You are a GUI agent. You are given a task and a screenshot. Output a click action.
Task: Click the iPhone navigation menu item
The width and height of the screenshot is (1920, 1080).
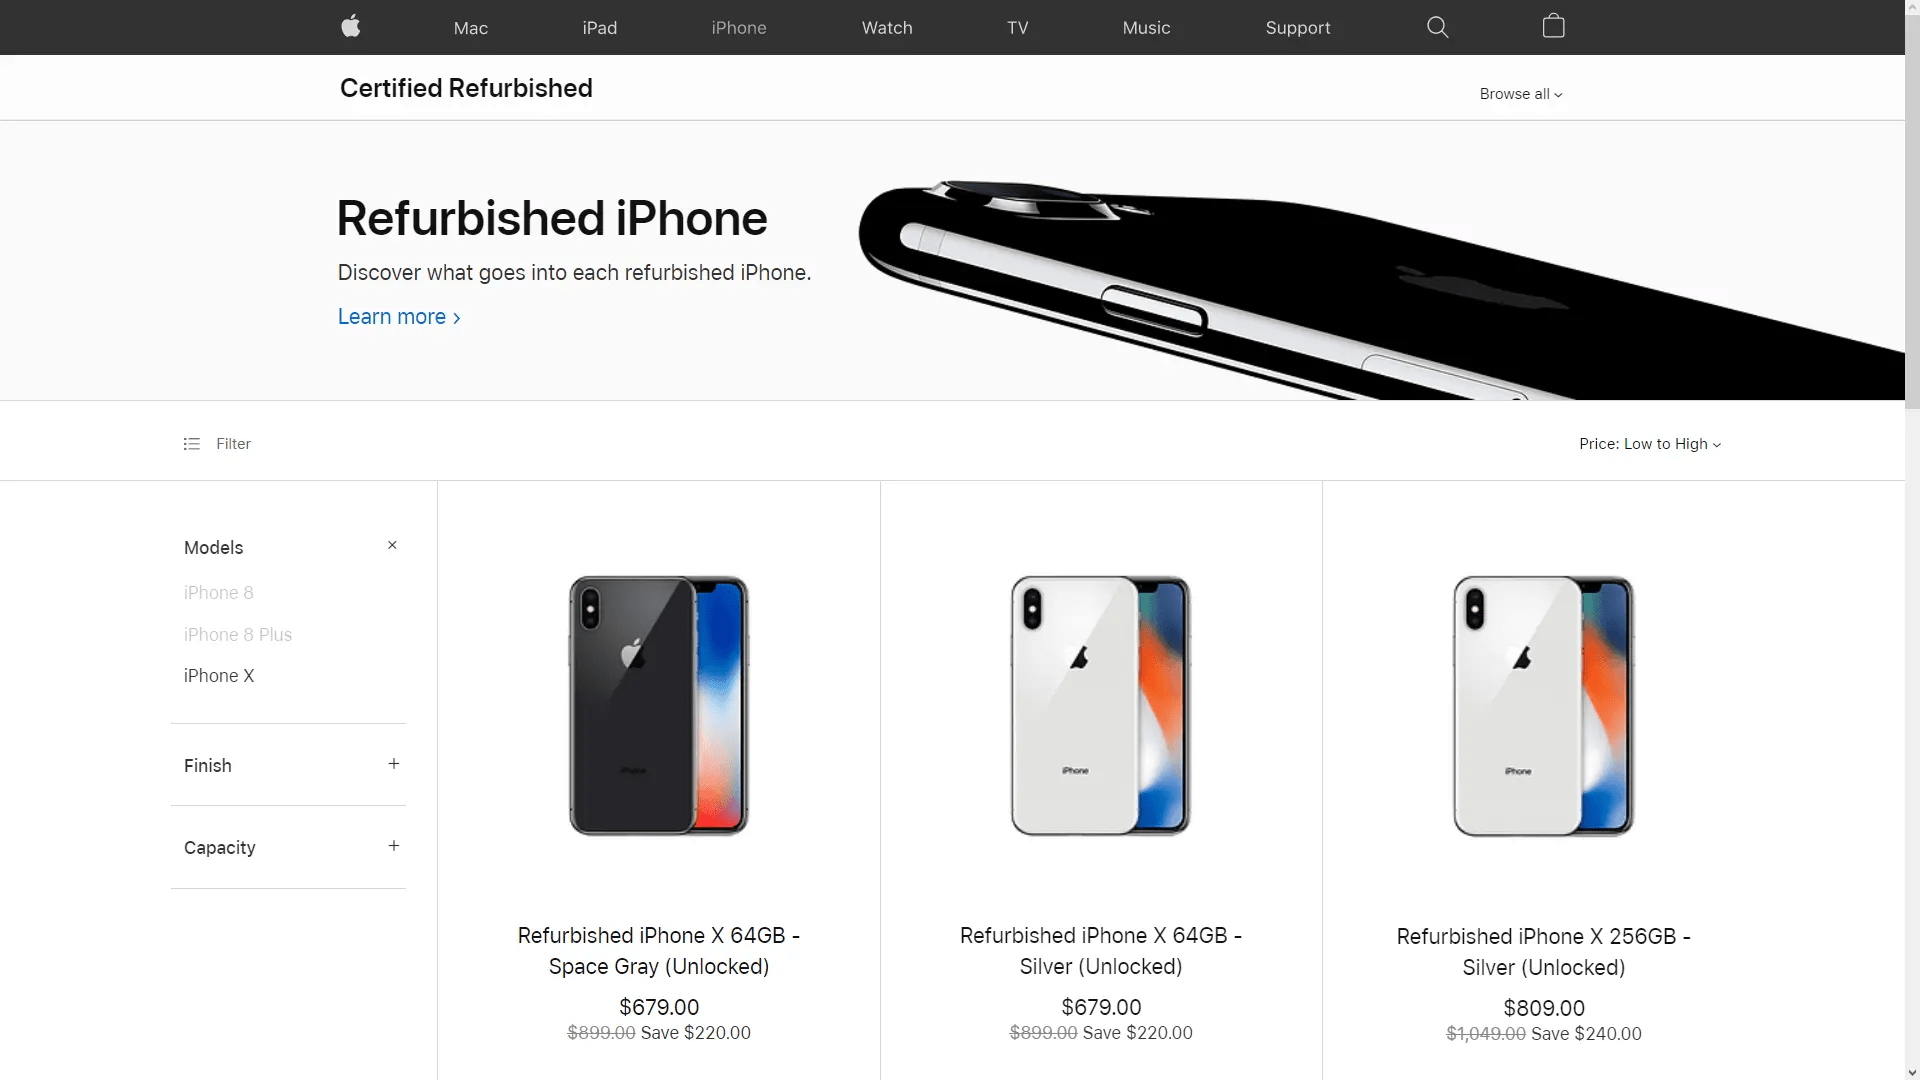[x=738, y=28]
